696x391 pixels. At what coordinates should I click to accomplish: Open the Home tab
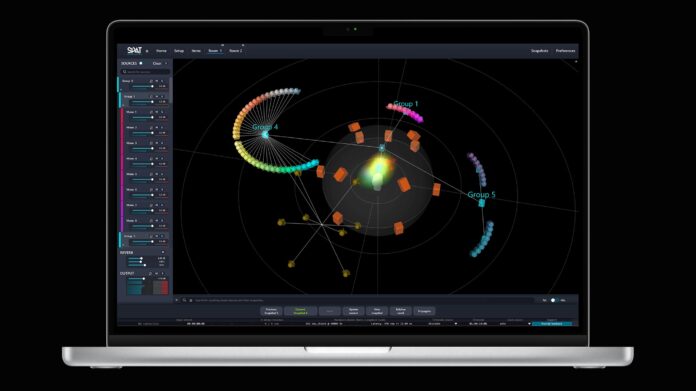pyautogui.click(x=161, y=51)
